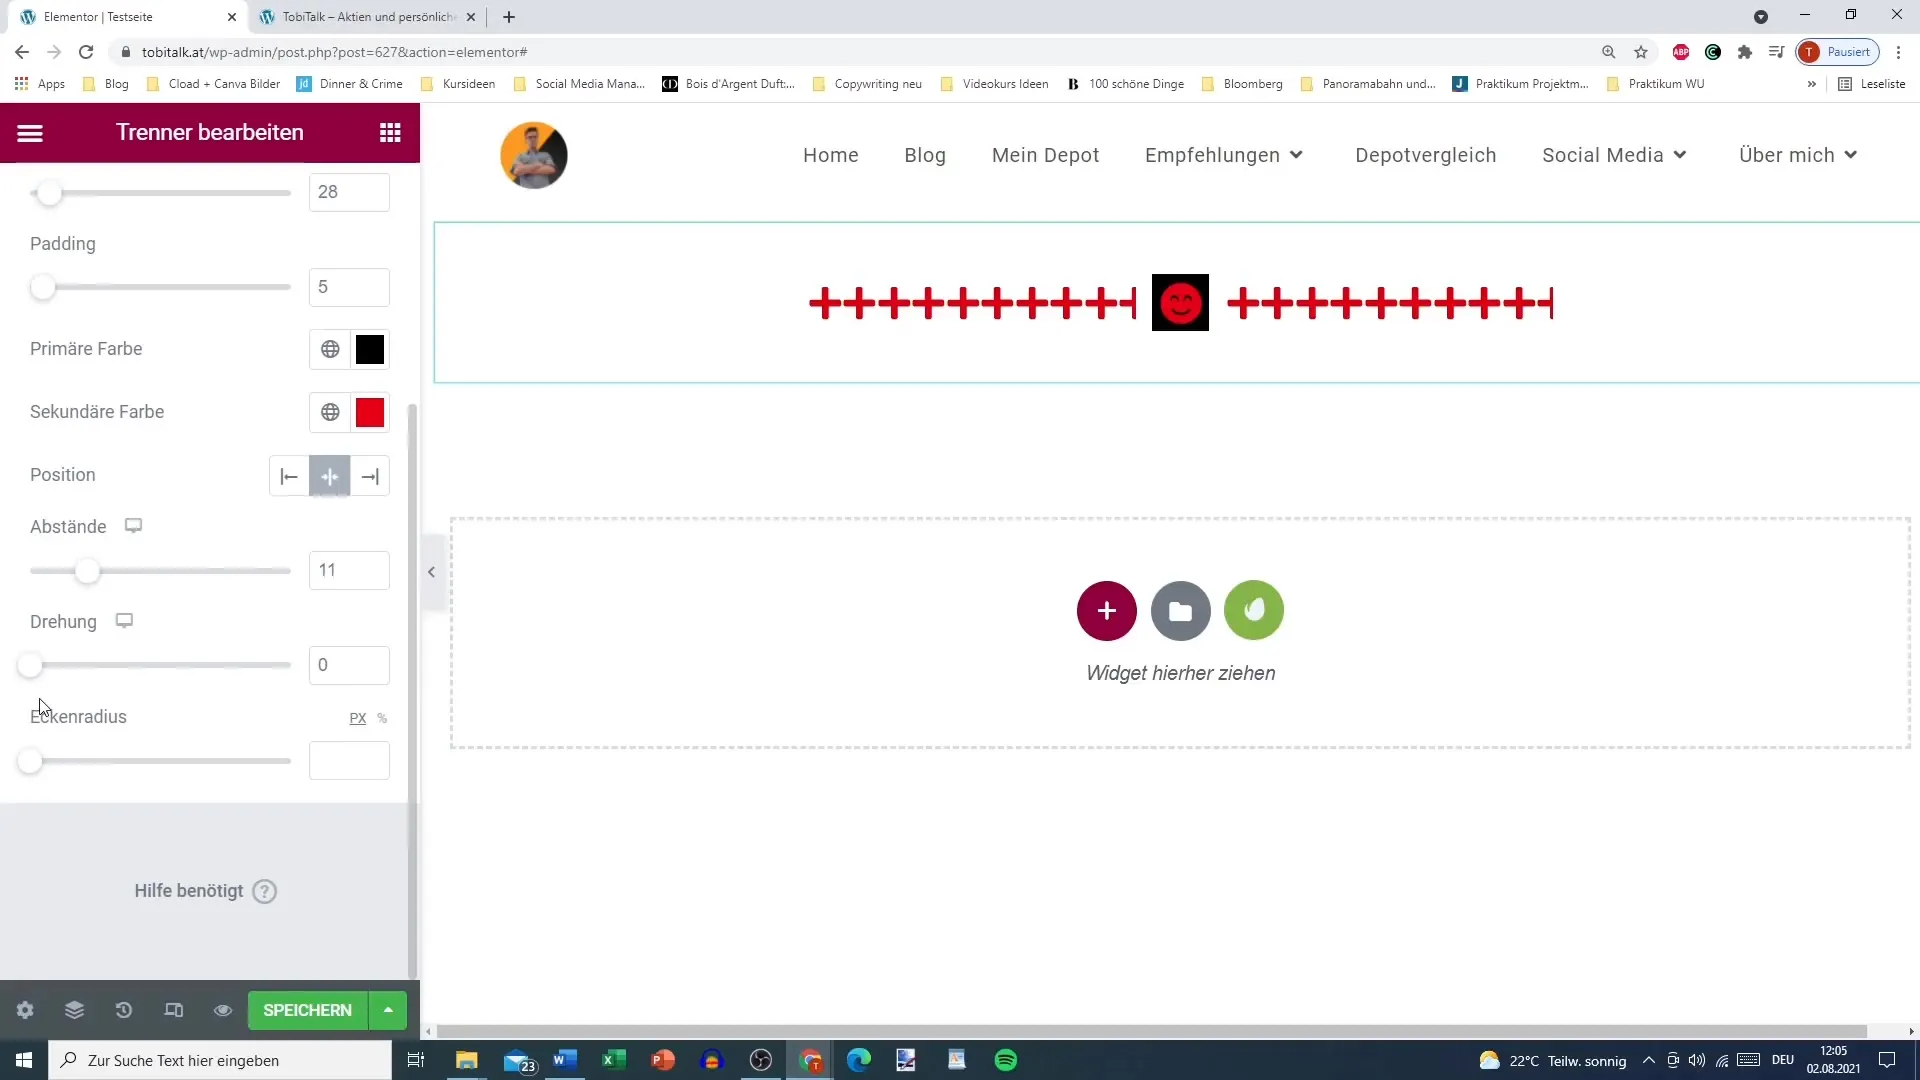Click the Abstände slider handle
1920x1080 pixels.
point(88,571)
